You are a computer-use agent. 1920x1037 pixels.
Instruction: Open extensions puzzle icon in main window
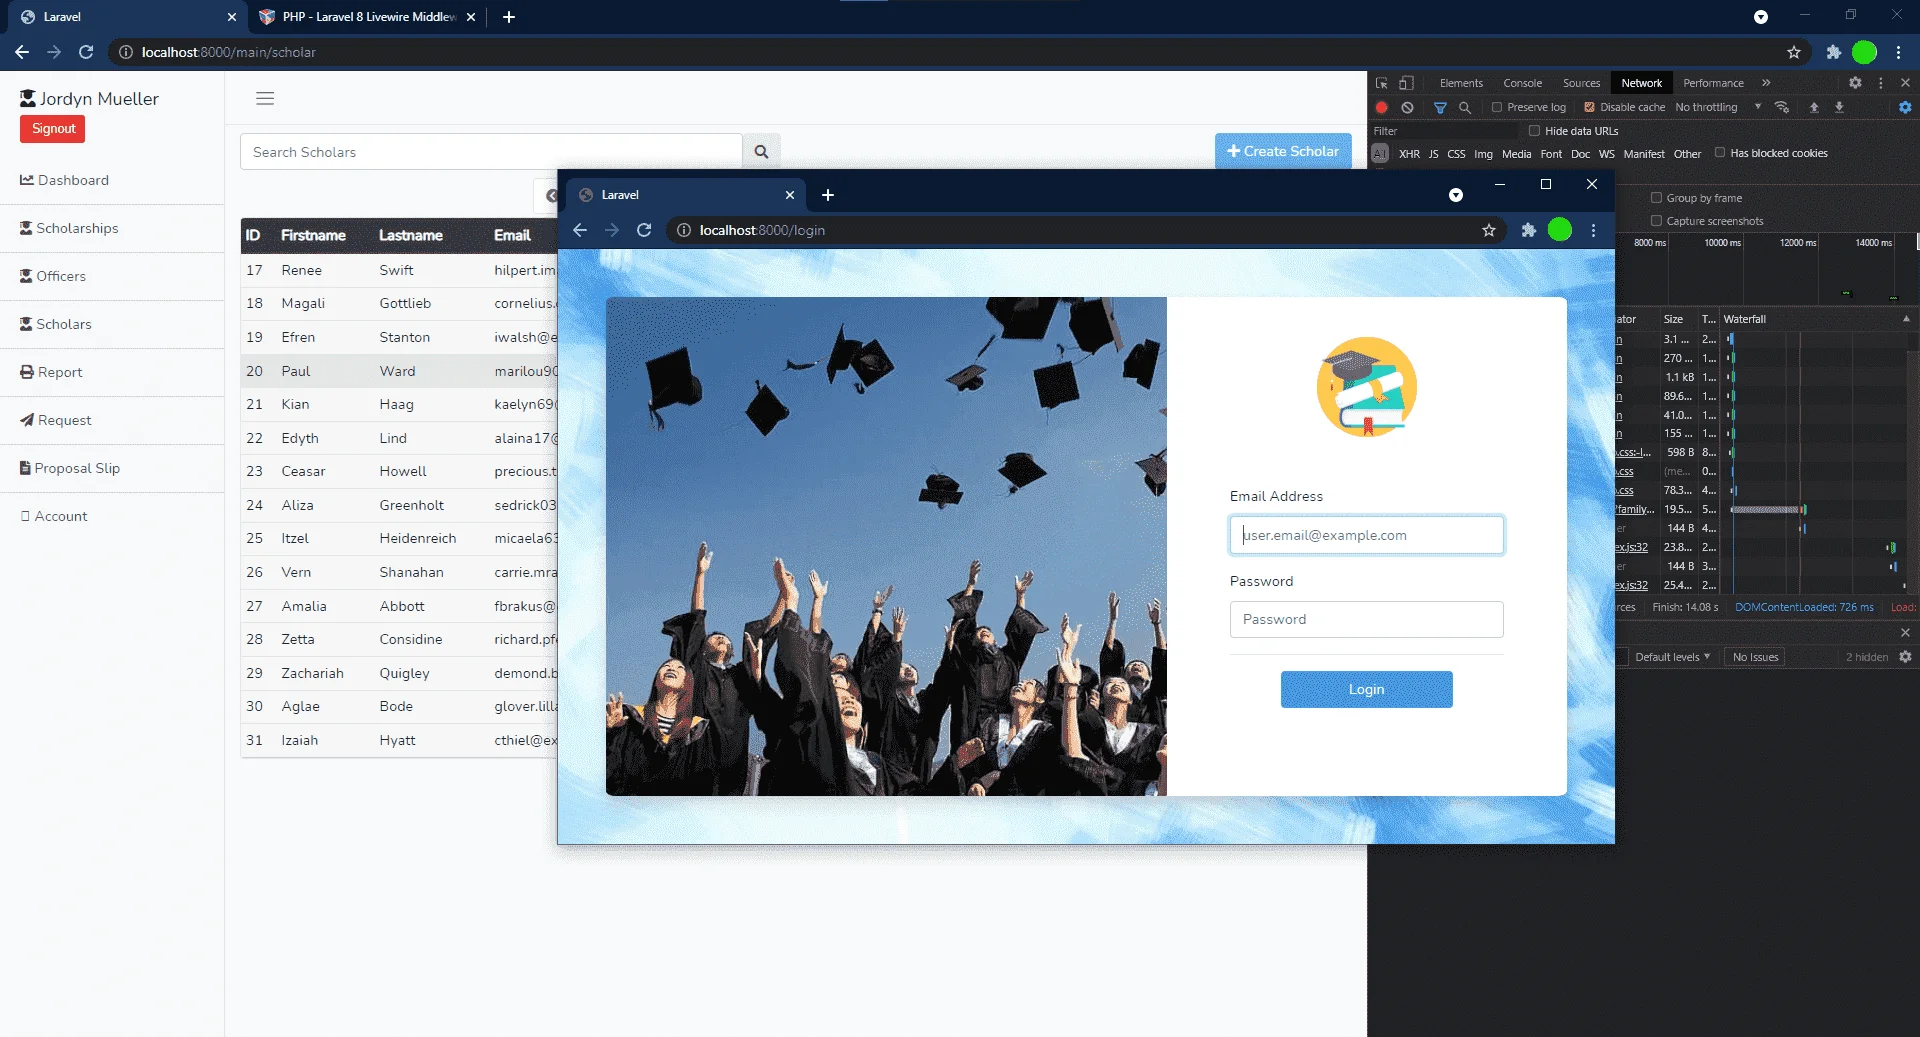[x=1833, y=52]
